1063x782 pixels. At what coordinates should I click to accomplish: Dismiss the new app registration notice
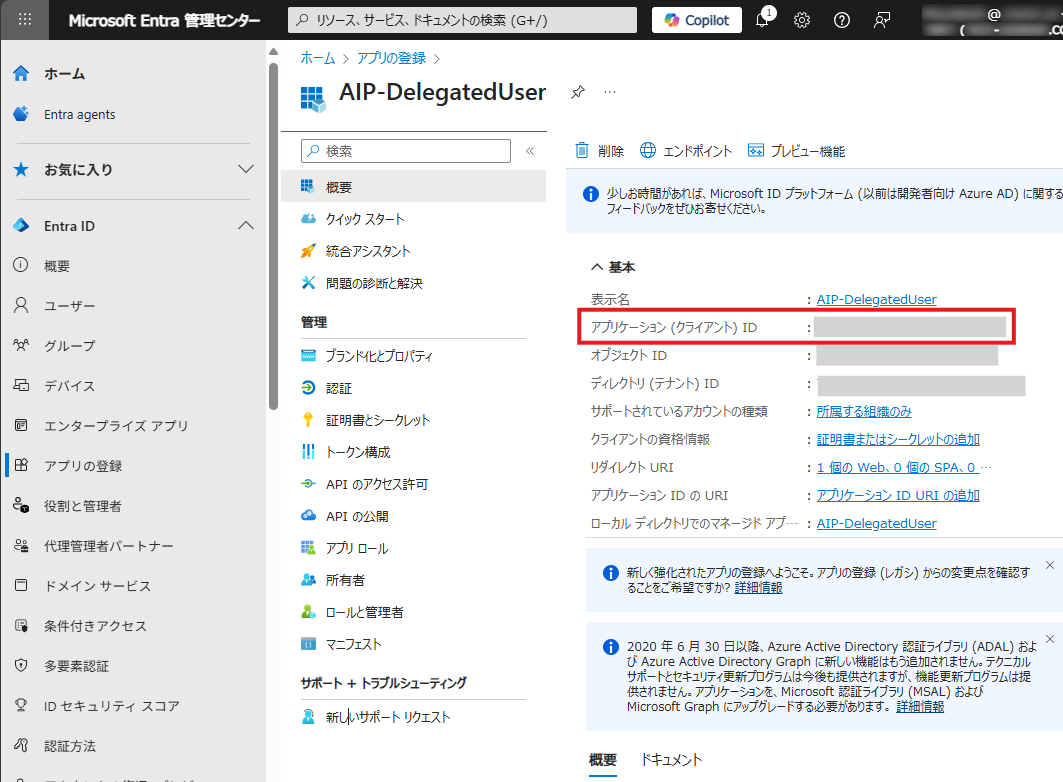point(1049,564)
